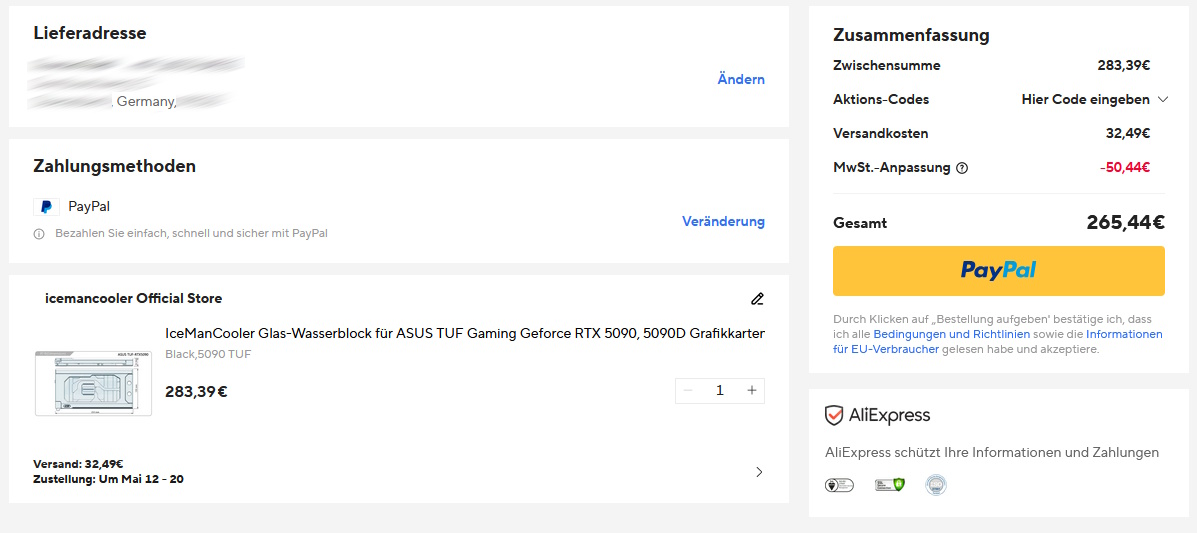Click the info icon beside PayPal description

point(39,234)
